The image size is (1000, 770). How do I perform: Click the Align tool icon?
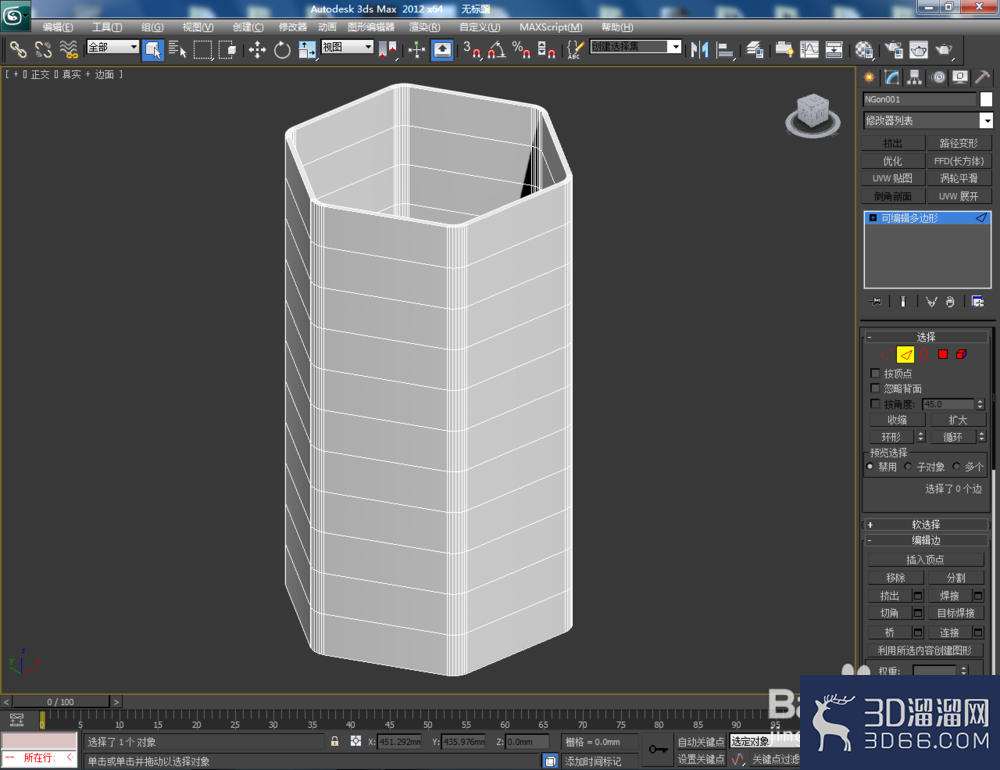coord(724,50)
